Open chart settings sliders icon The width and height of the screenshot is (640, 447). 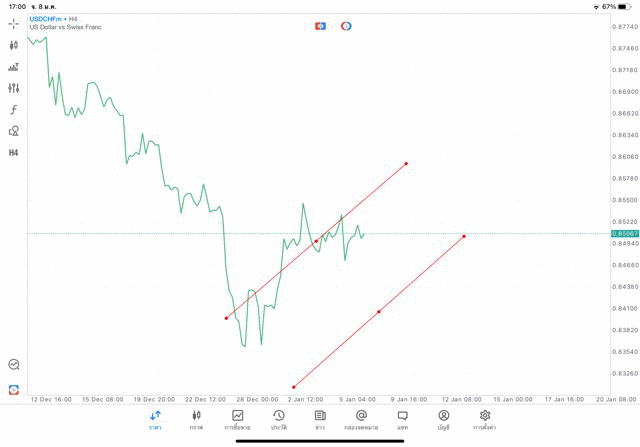[14, 88]
